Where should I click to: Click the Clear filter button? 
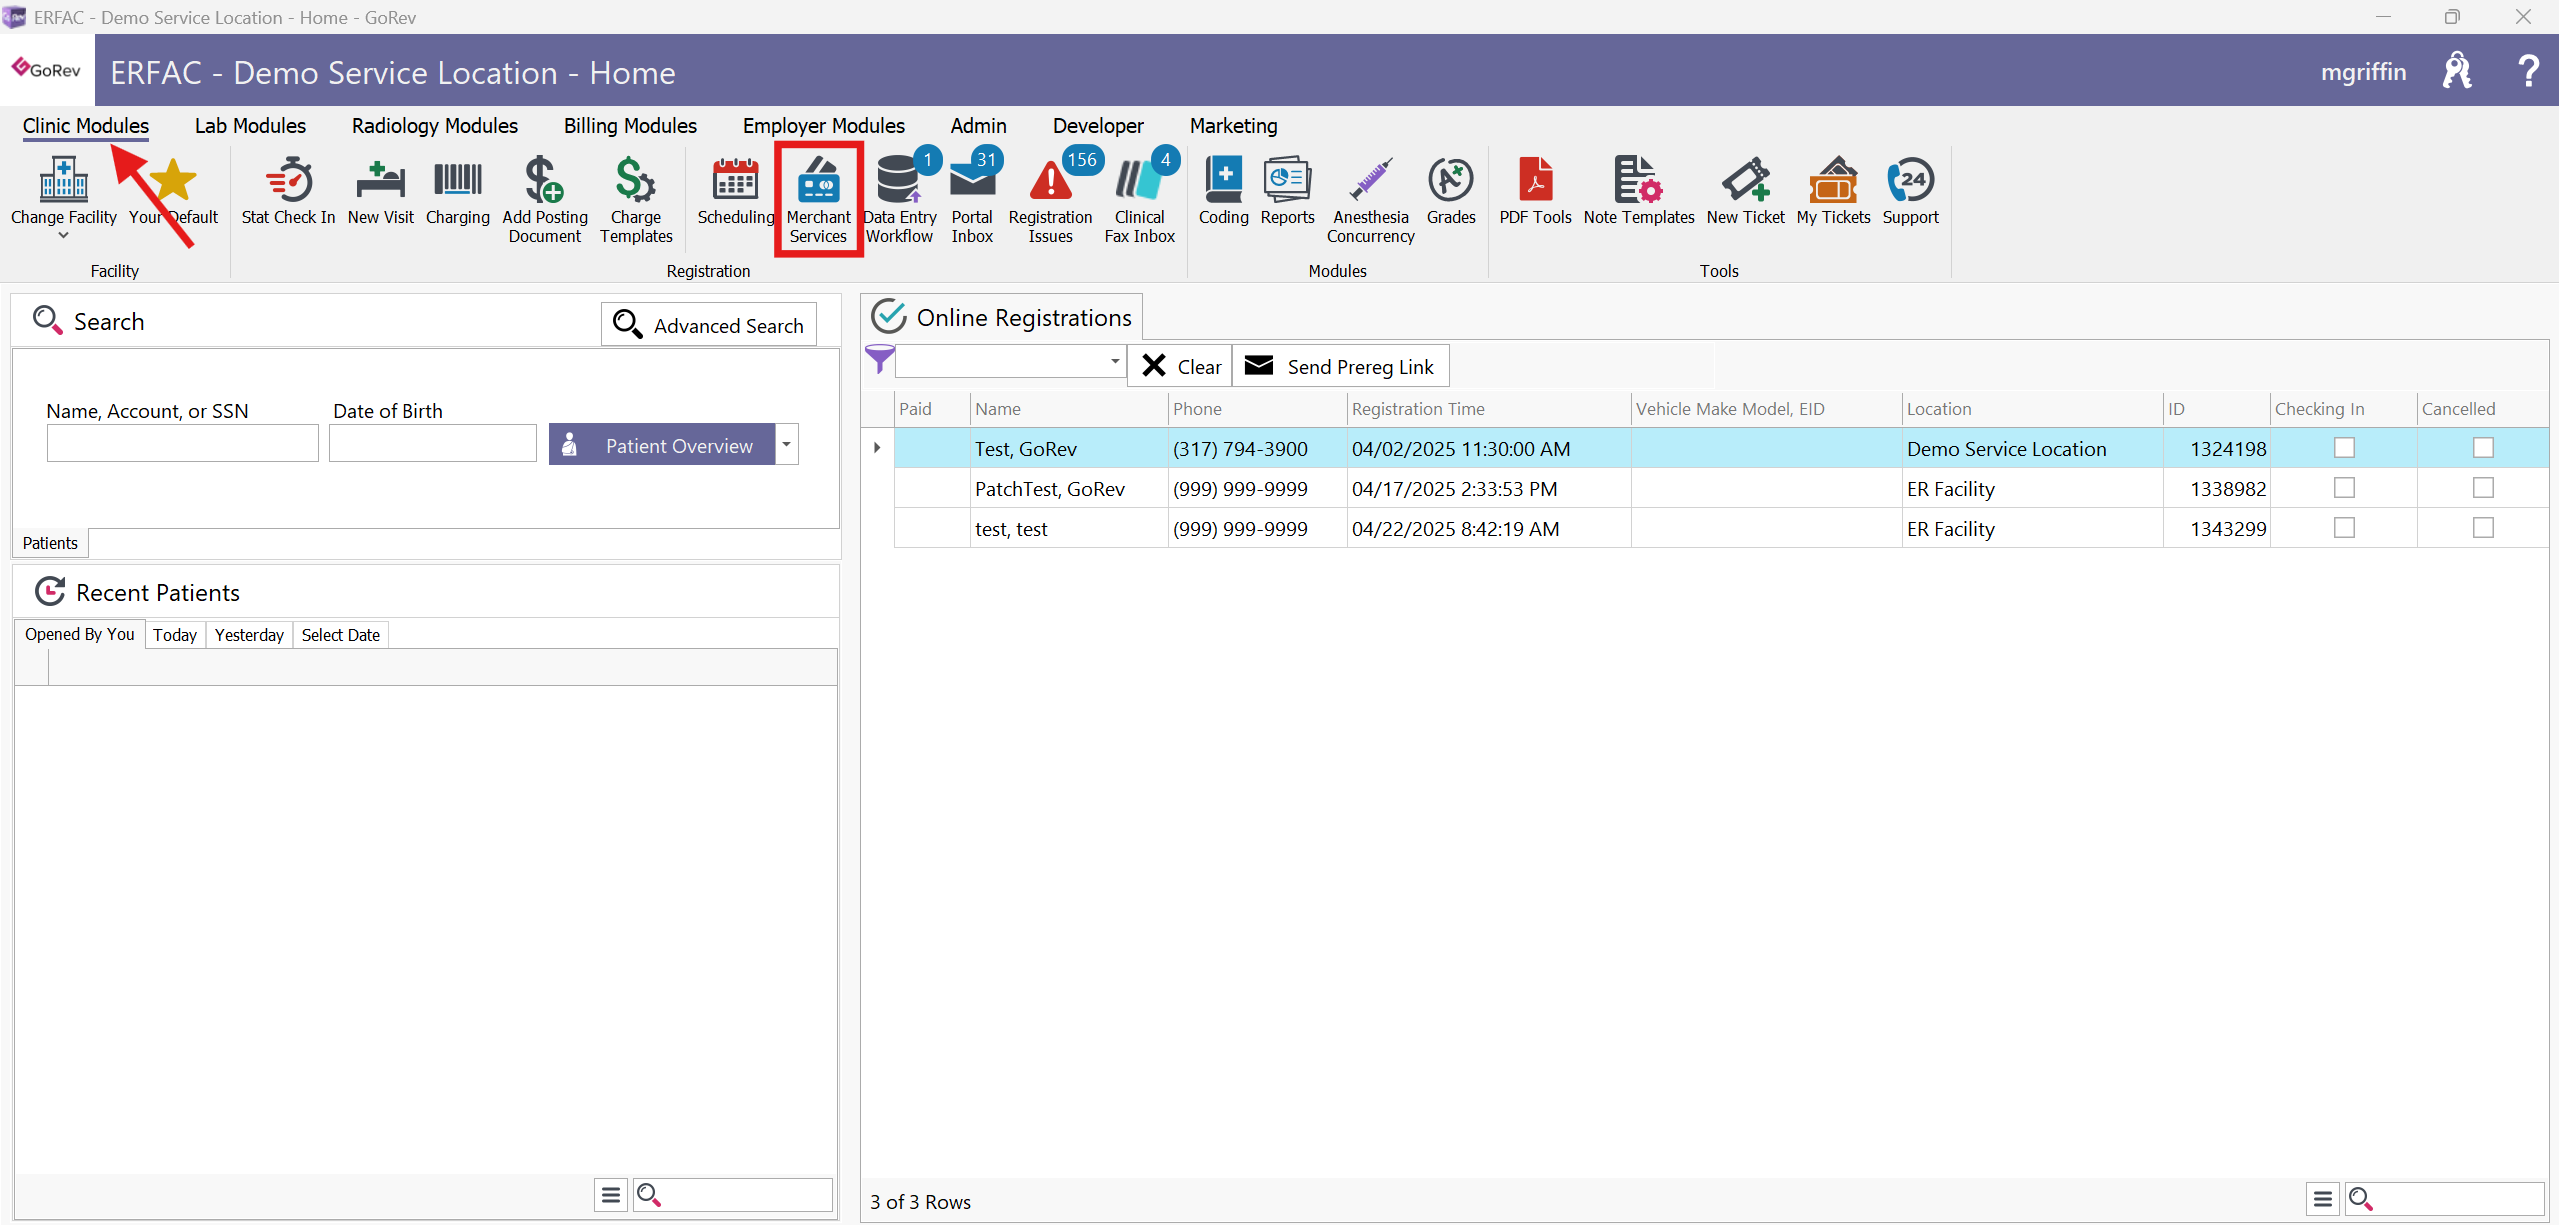point(1181,366)
